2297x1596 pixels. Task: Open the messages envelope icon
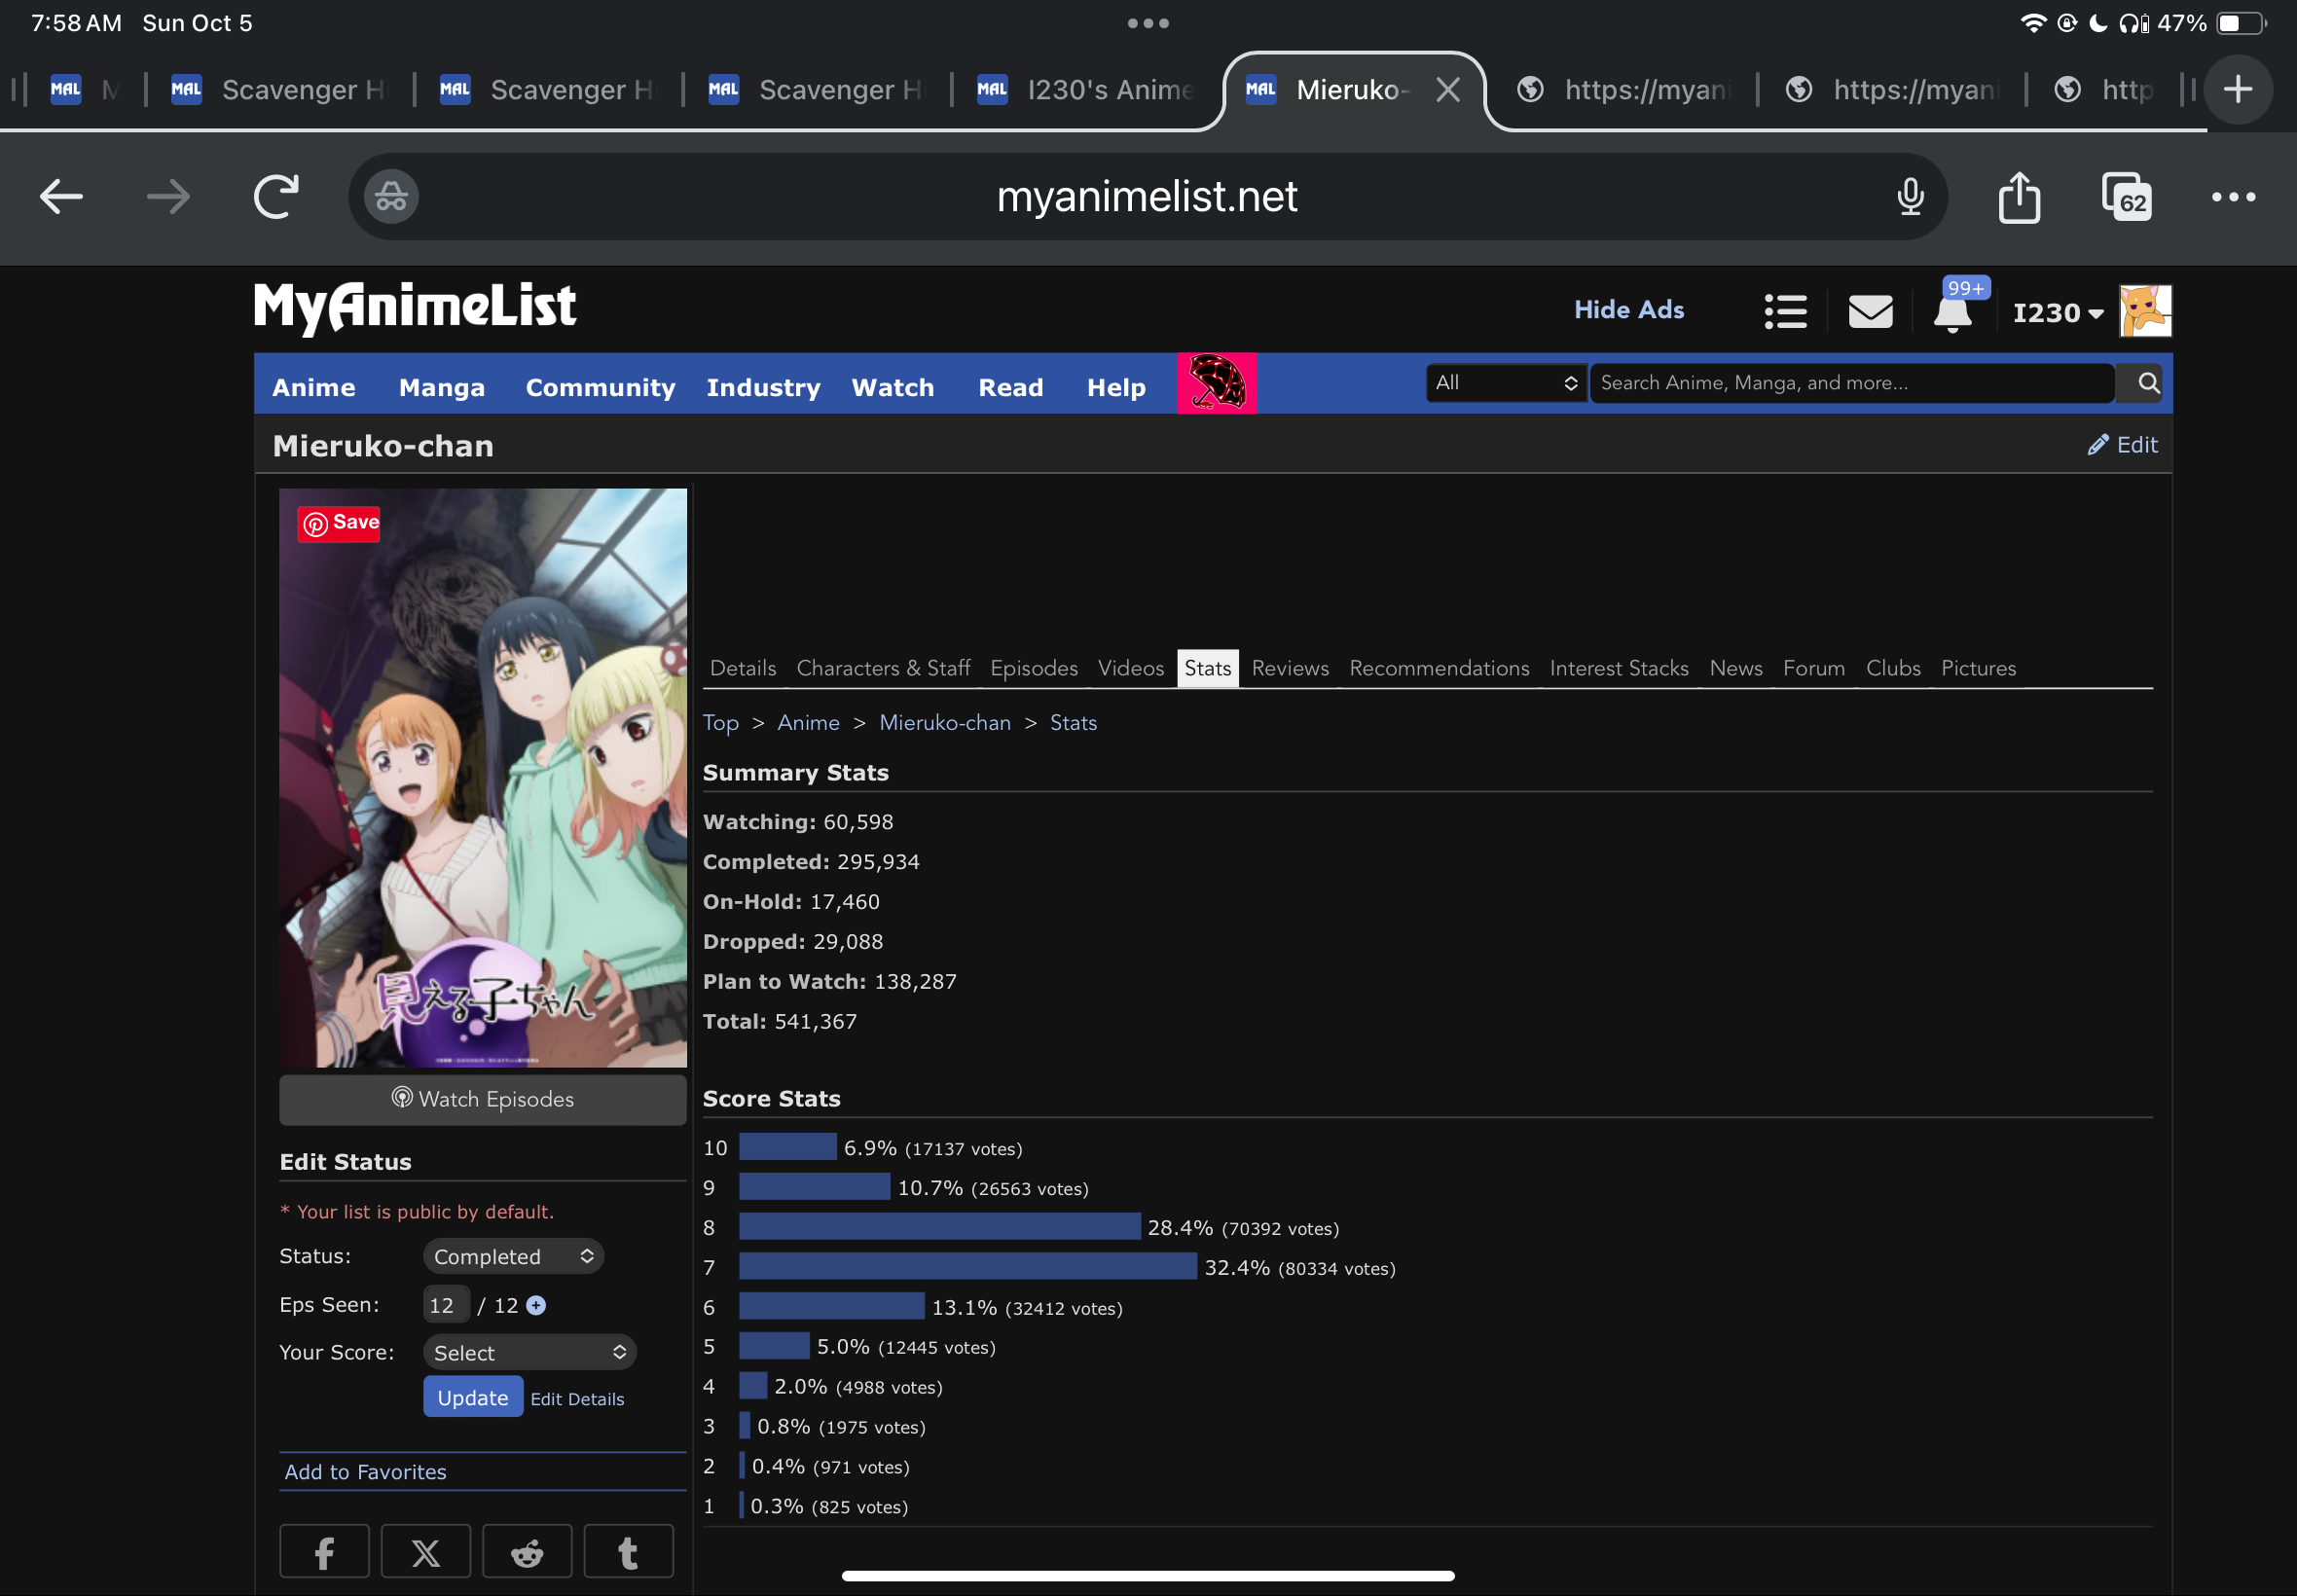(1870, 311)
